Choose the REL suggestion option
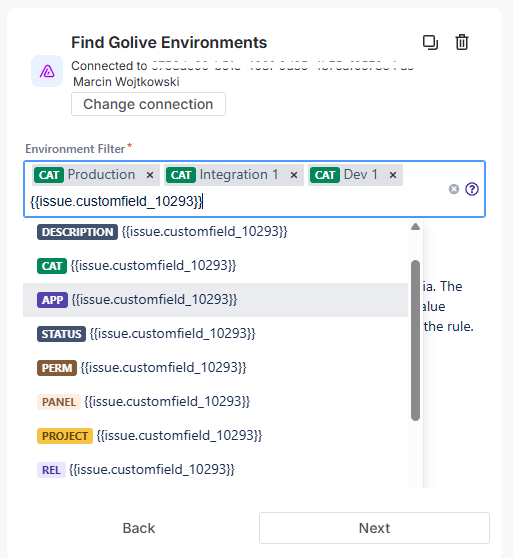 [x=216, y=470]
